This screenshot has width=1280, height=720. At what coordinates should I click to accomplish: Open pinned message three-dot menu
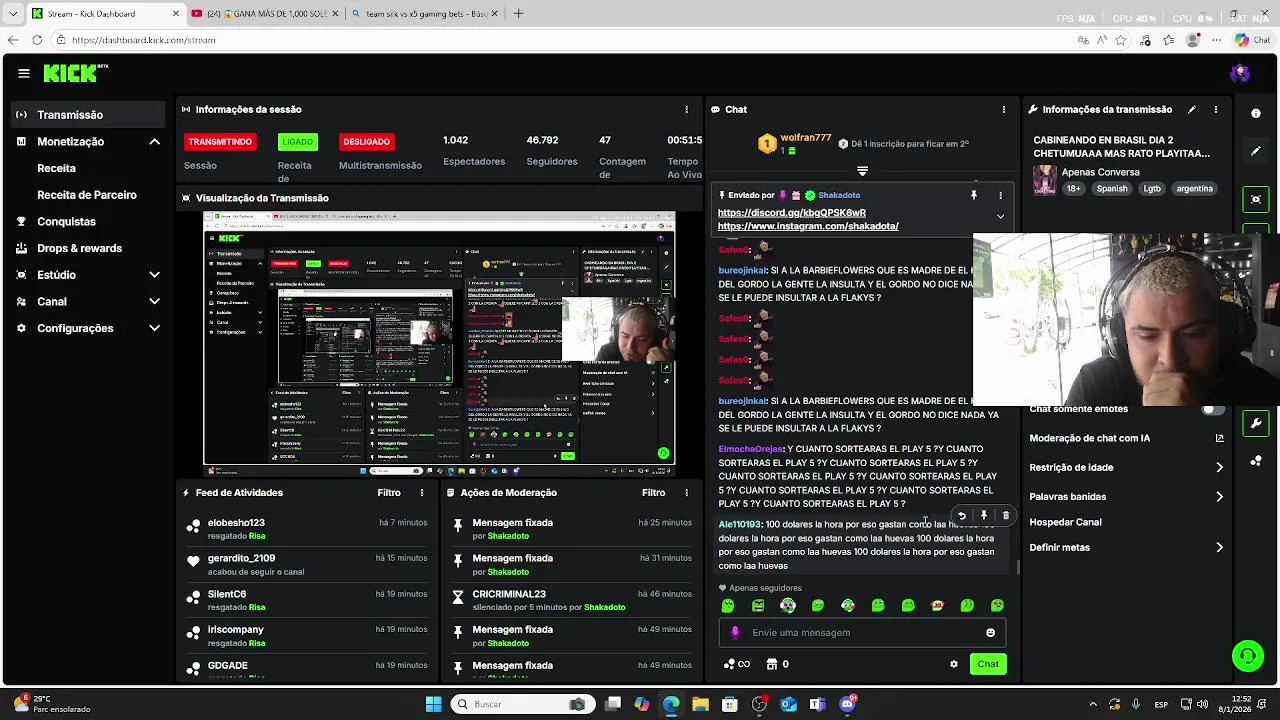tap(1000, 195)
